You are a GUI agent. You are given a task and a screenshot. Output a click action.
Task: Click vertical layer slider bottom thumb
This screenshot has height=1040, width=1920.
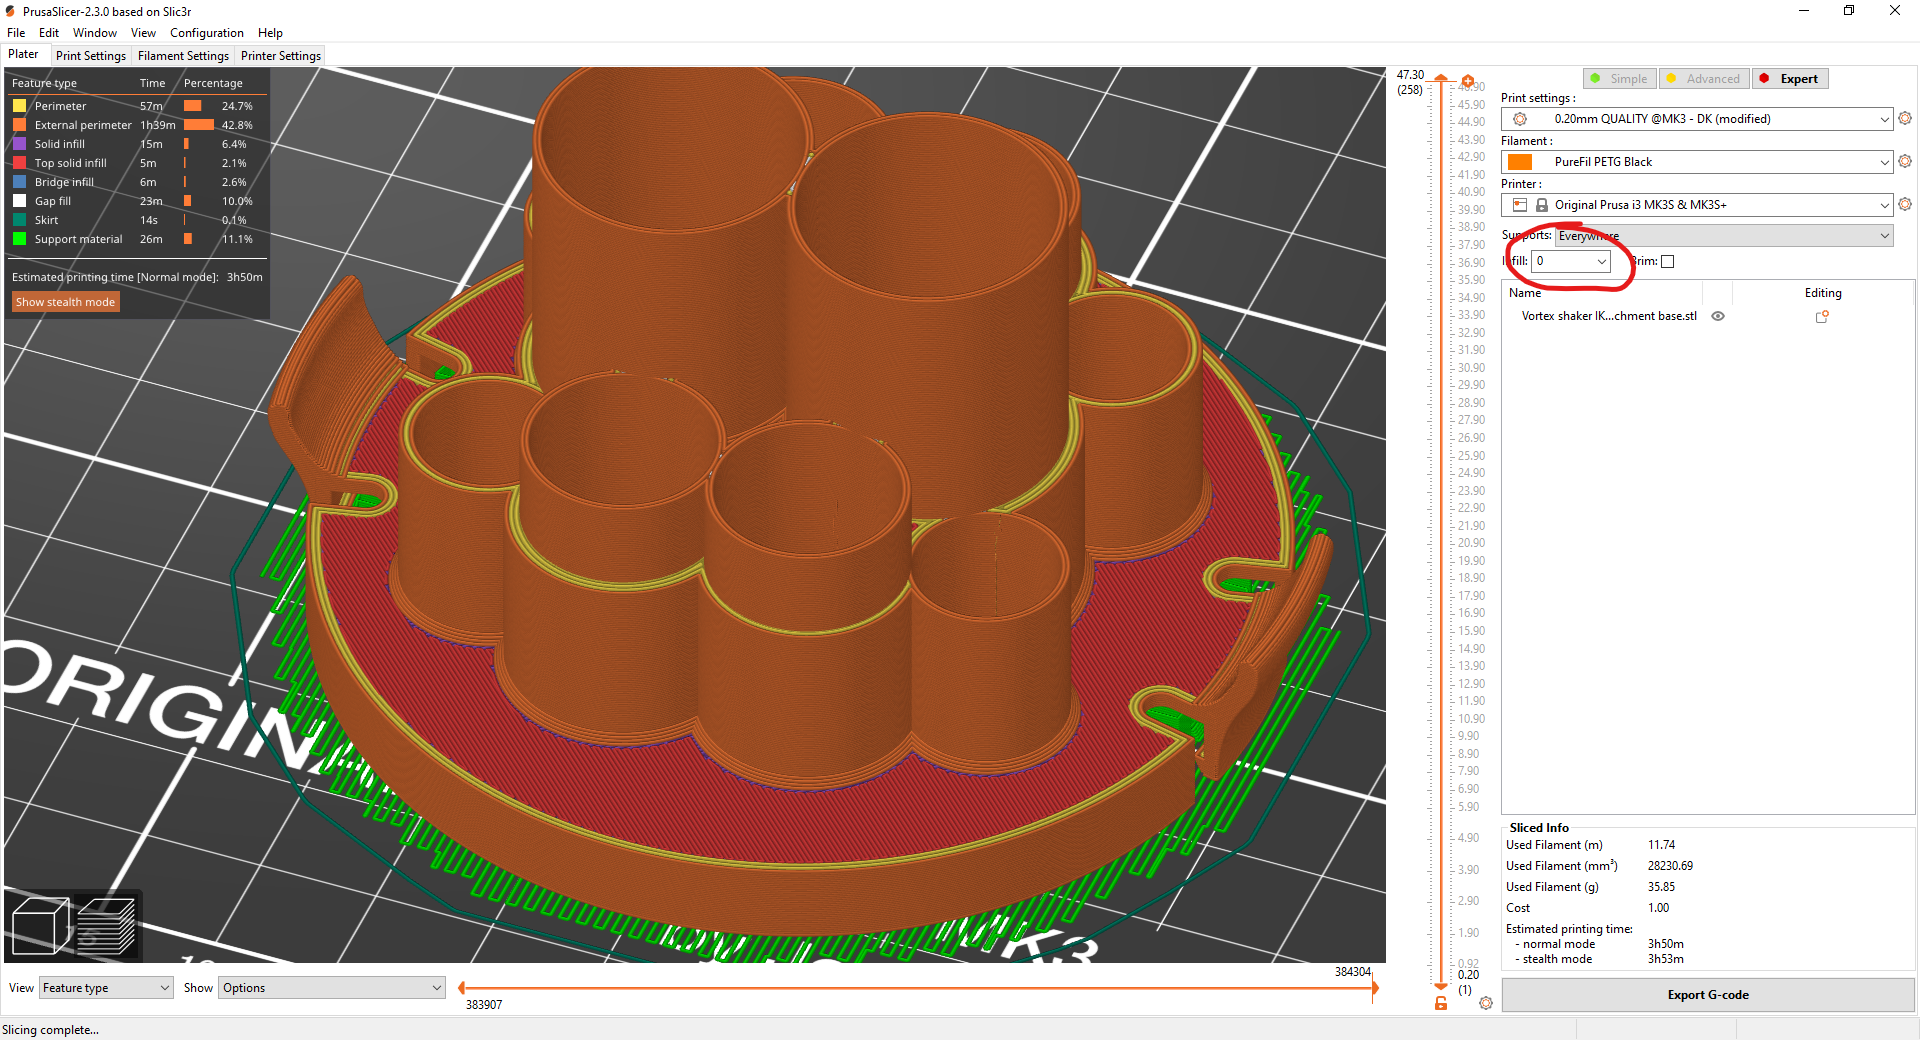(1441, 986)
